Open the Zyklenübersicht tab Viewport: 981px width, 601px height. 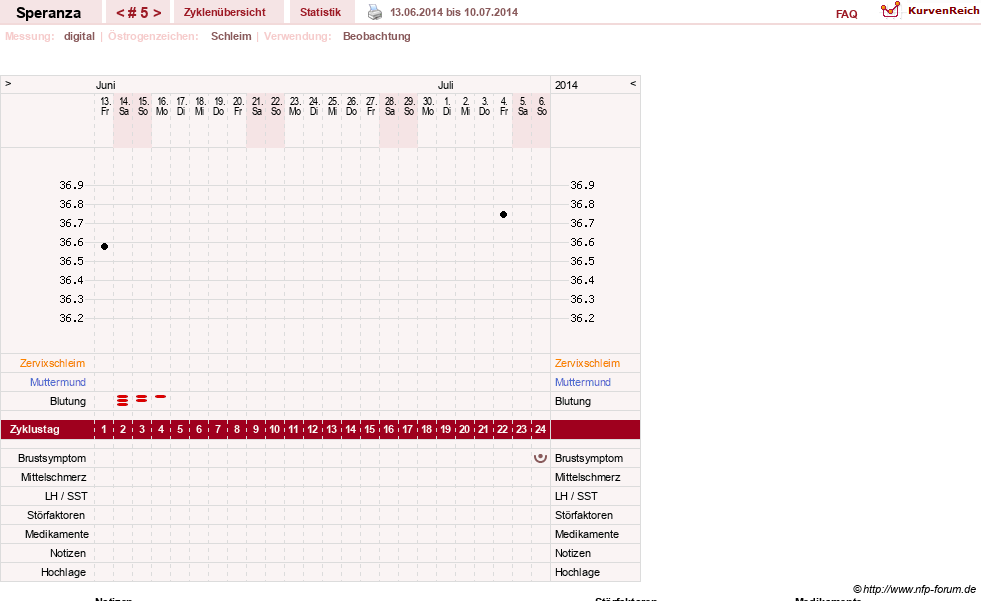point(225,12)
